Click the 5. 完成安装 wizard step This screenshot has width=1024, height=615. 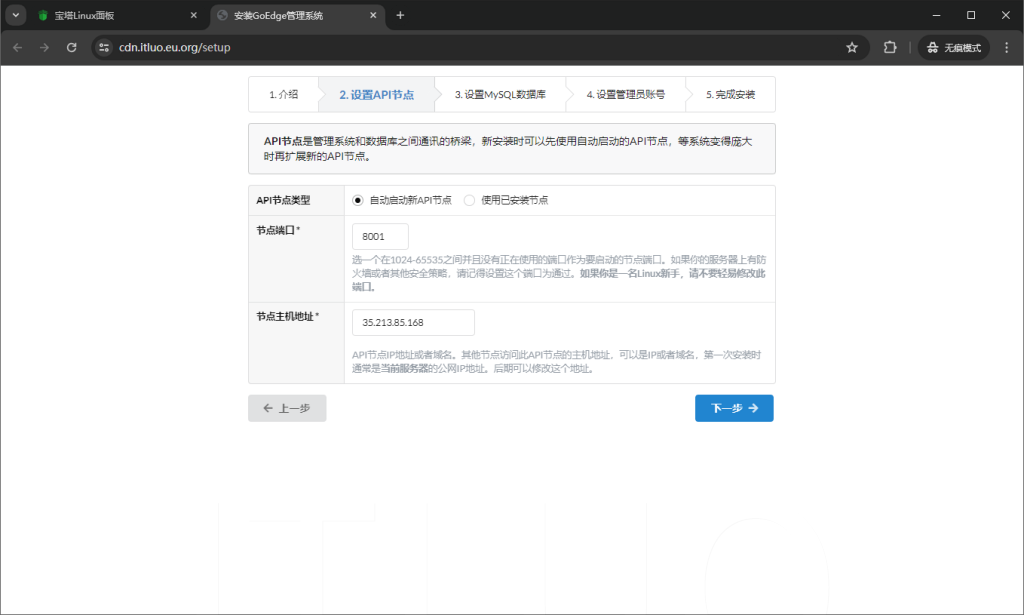(x=730, y=94)
